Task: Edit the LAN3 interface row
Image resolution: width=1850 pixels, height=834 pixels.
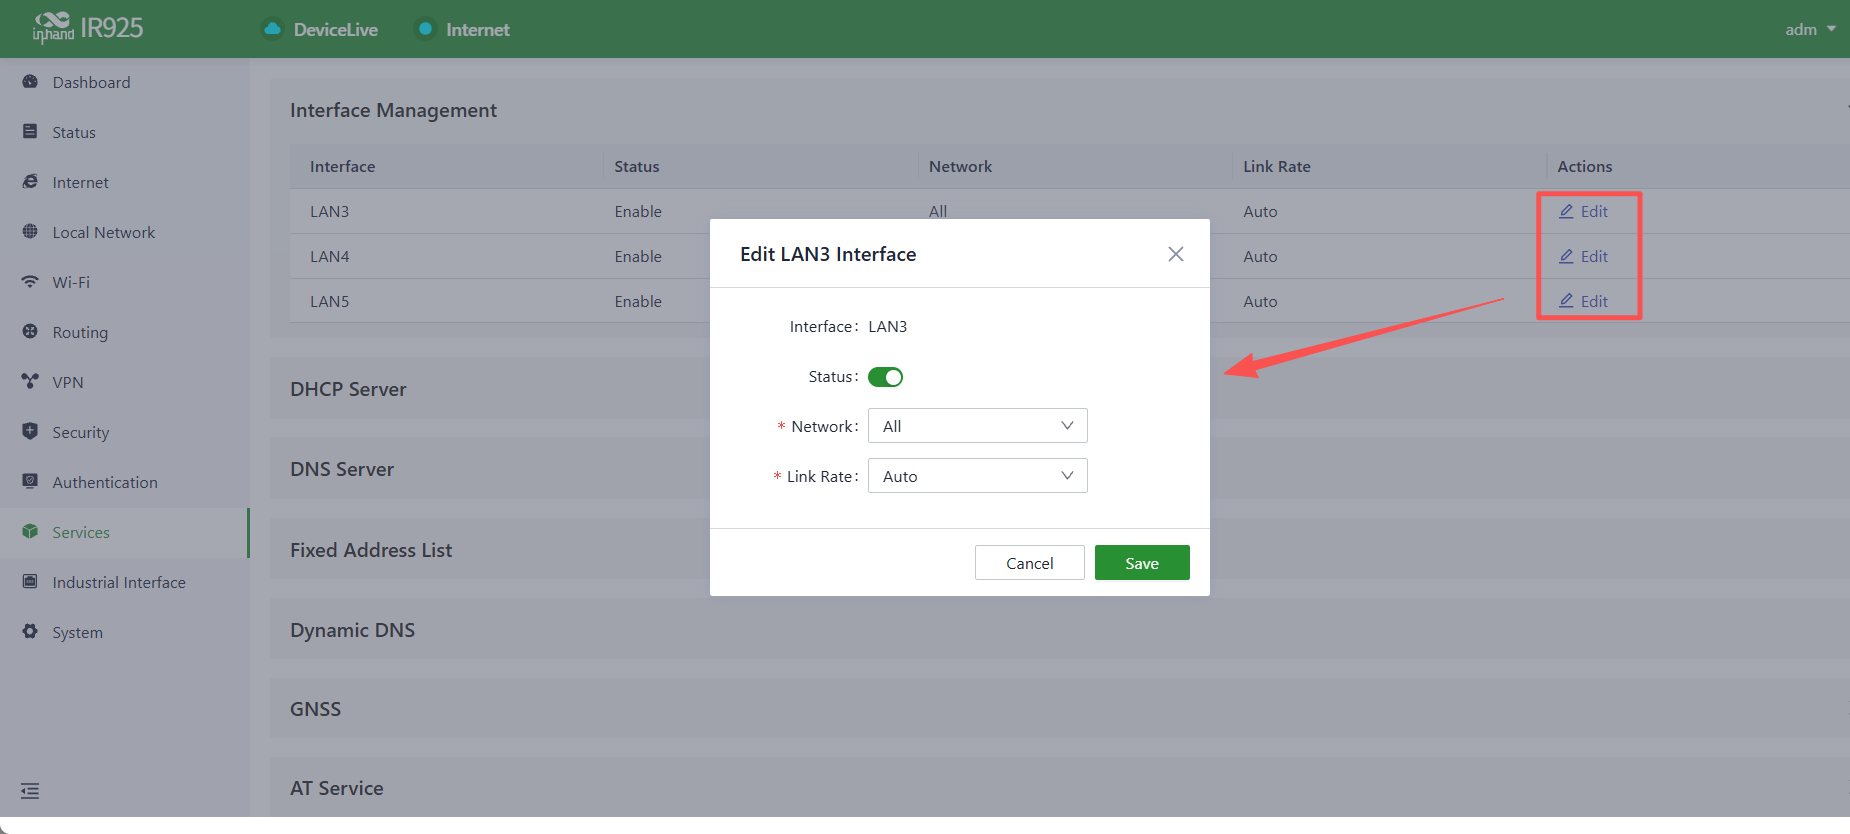Action: (1584, 211)
